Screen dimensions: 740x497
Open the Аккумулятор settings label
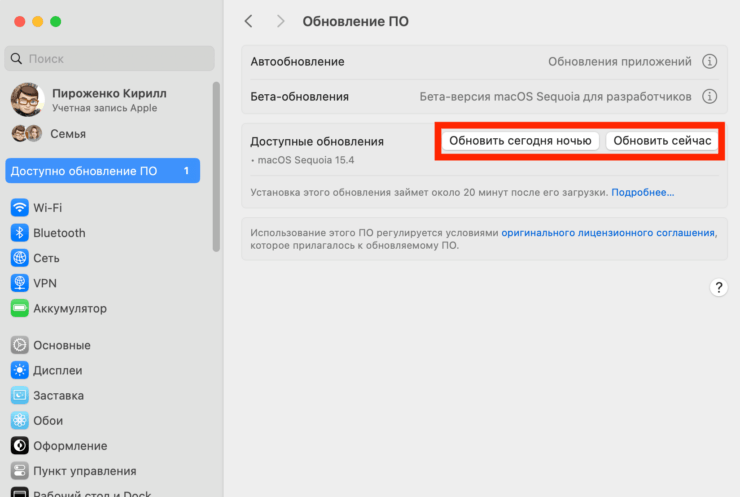point(70,309)
